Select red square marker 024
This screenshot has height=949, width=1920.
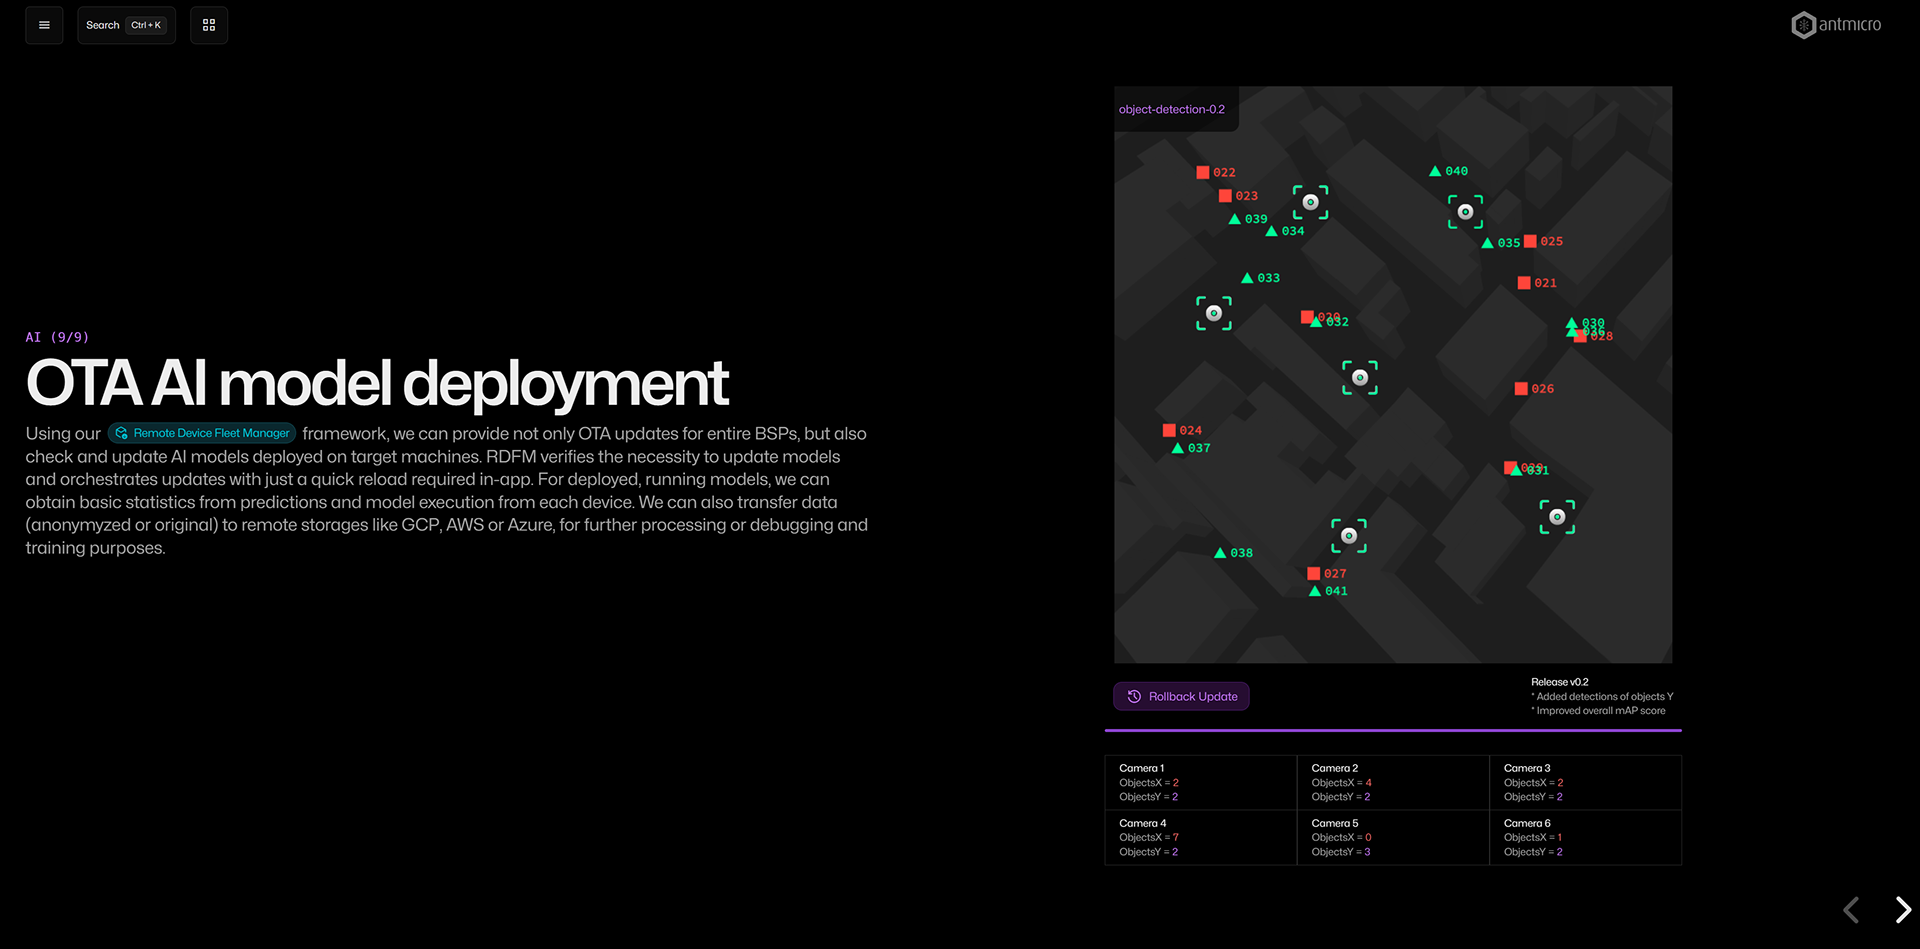coord(1169,431)
